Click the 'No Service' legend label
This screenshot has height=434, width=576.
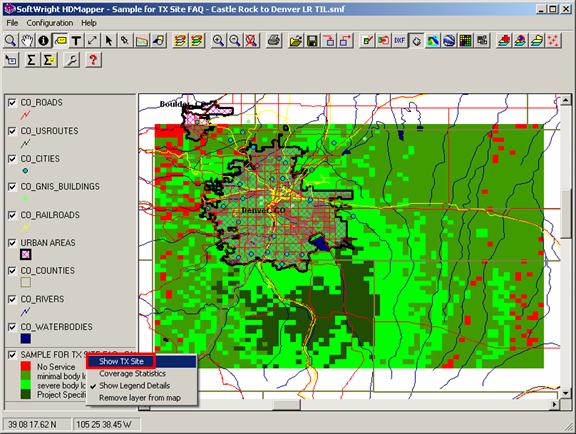coord(56,367)
